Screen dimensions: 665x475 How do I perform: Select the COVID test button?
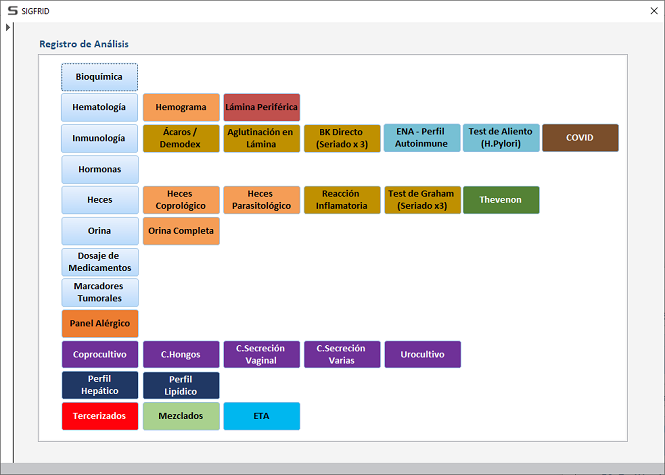pyautogui.click(x=580, y=138)
